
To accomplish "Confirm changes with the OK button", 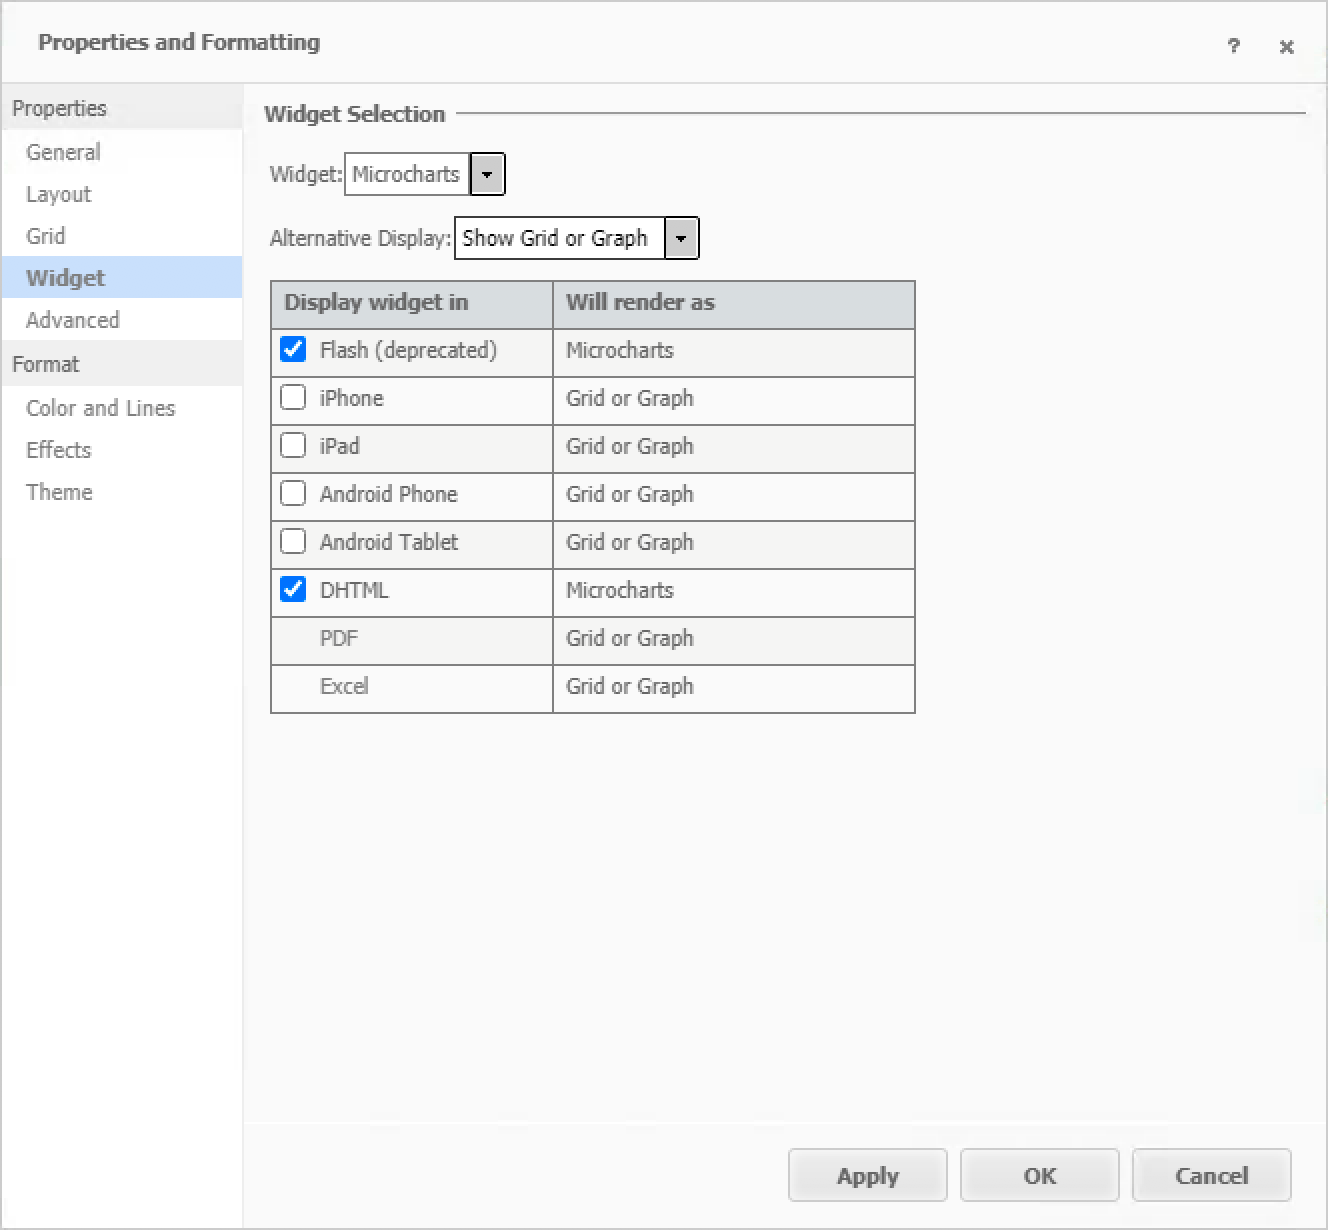I will click(x=1039, y=1175).
